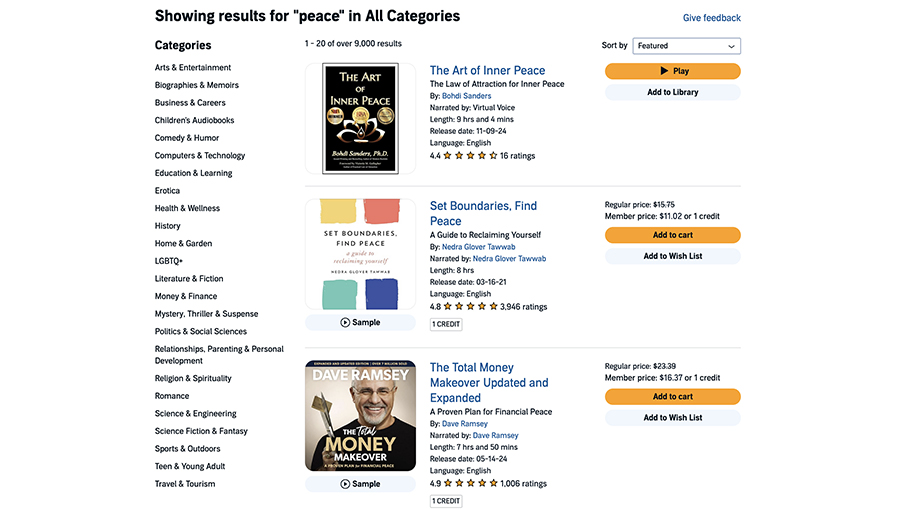Screen dimensions: 900x509
Task: Play The Art of Inner Peace audiobook
Action: 672,71
